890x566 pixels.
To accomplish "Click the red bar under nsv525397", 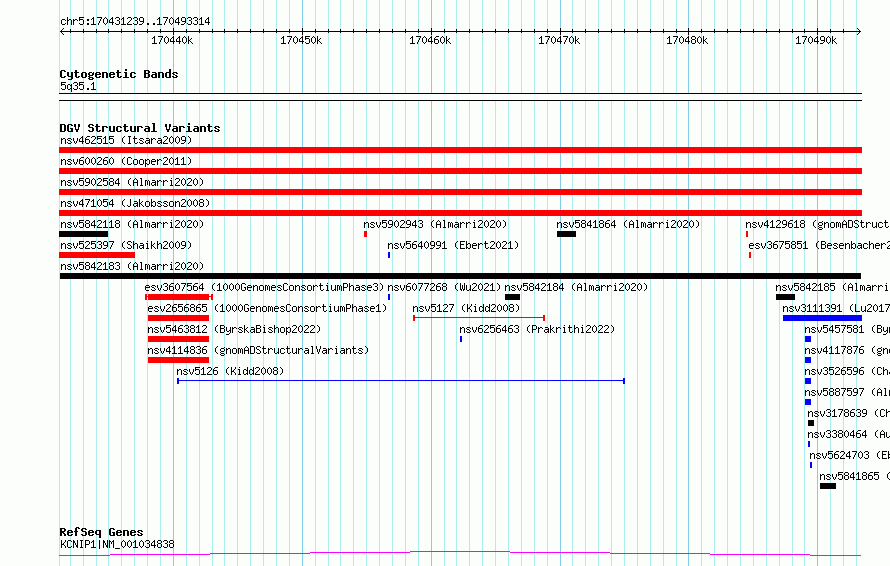I will (x=97, y=255).
